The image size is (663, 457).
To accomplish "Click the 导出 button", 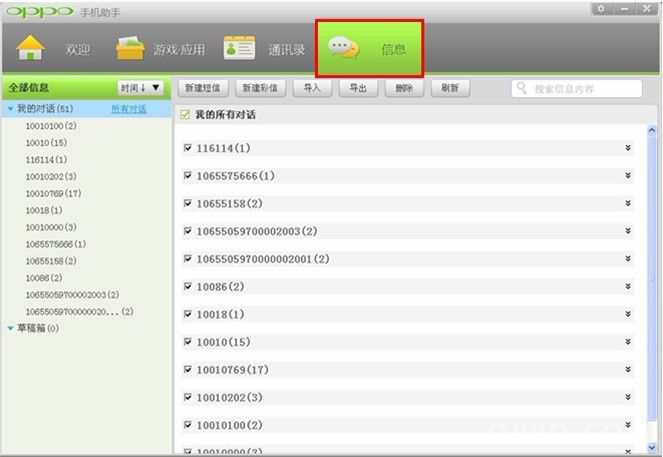I will point(358,88).
